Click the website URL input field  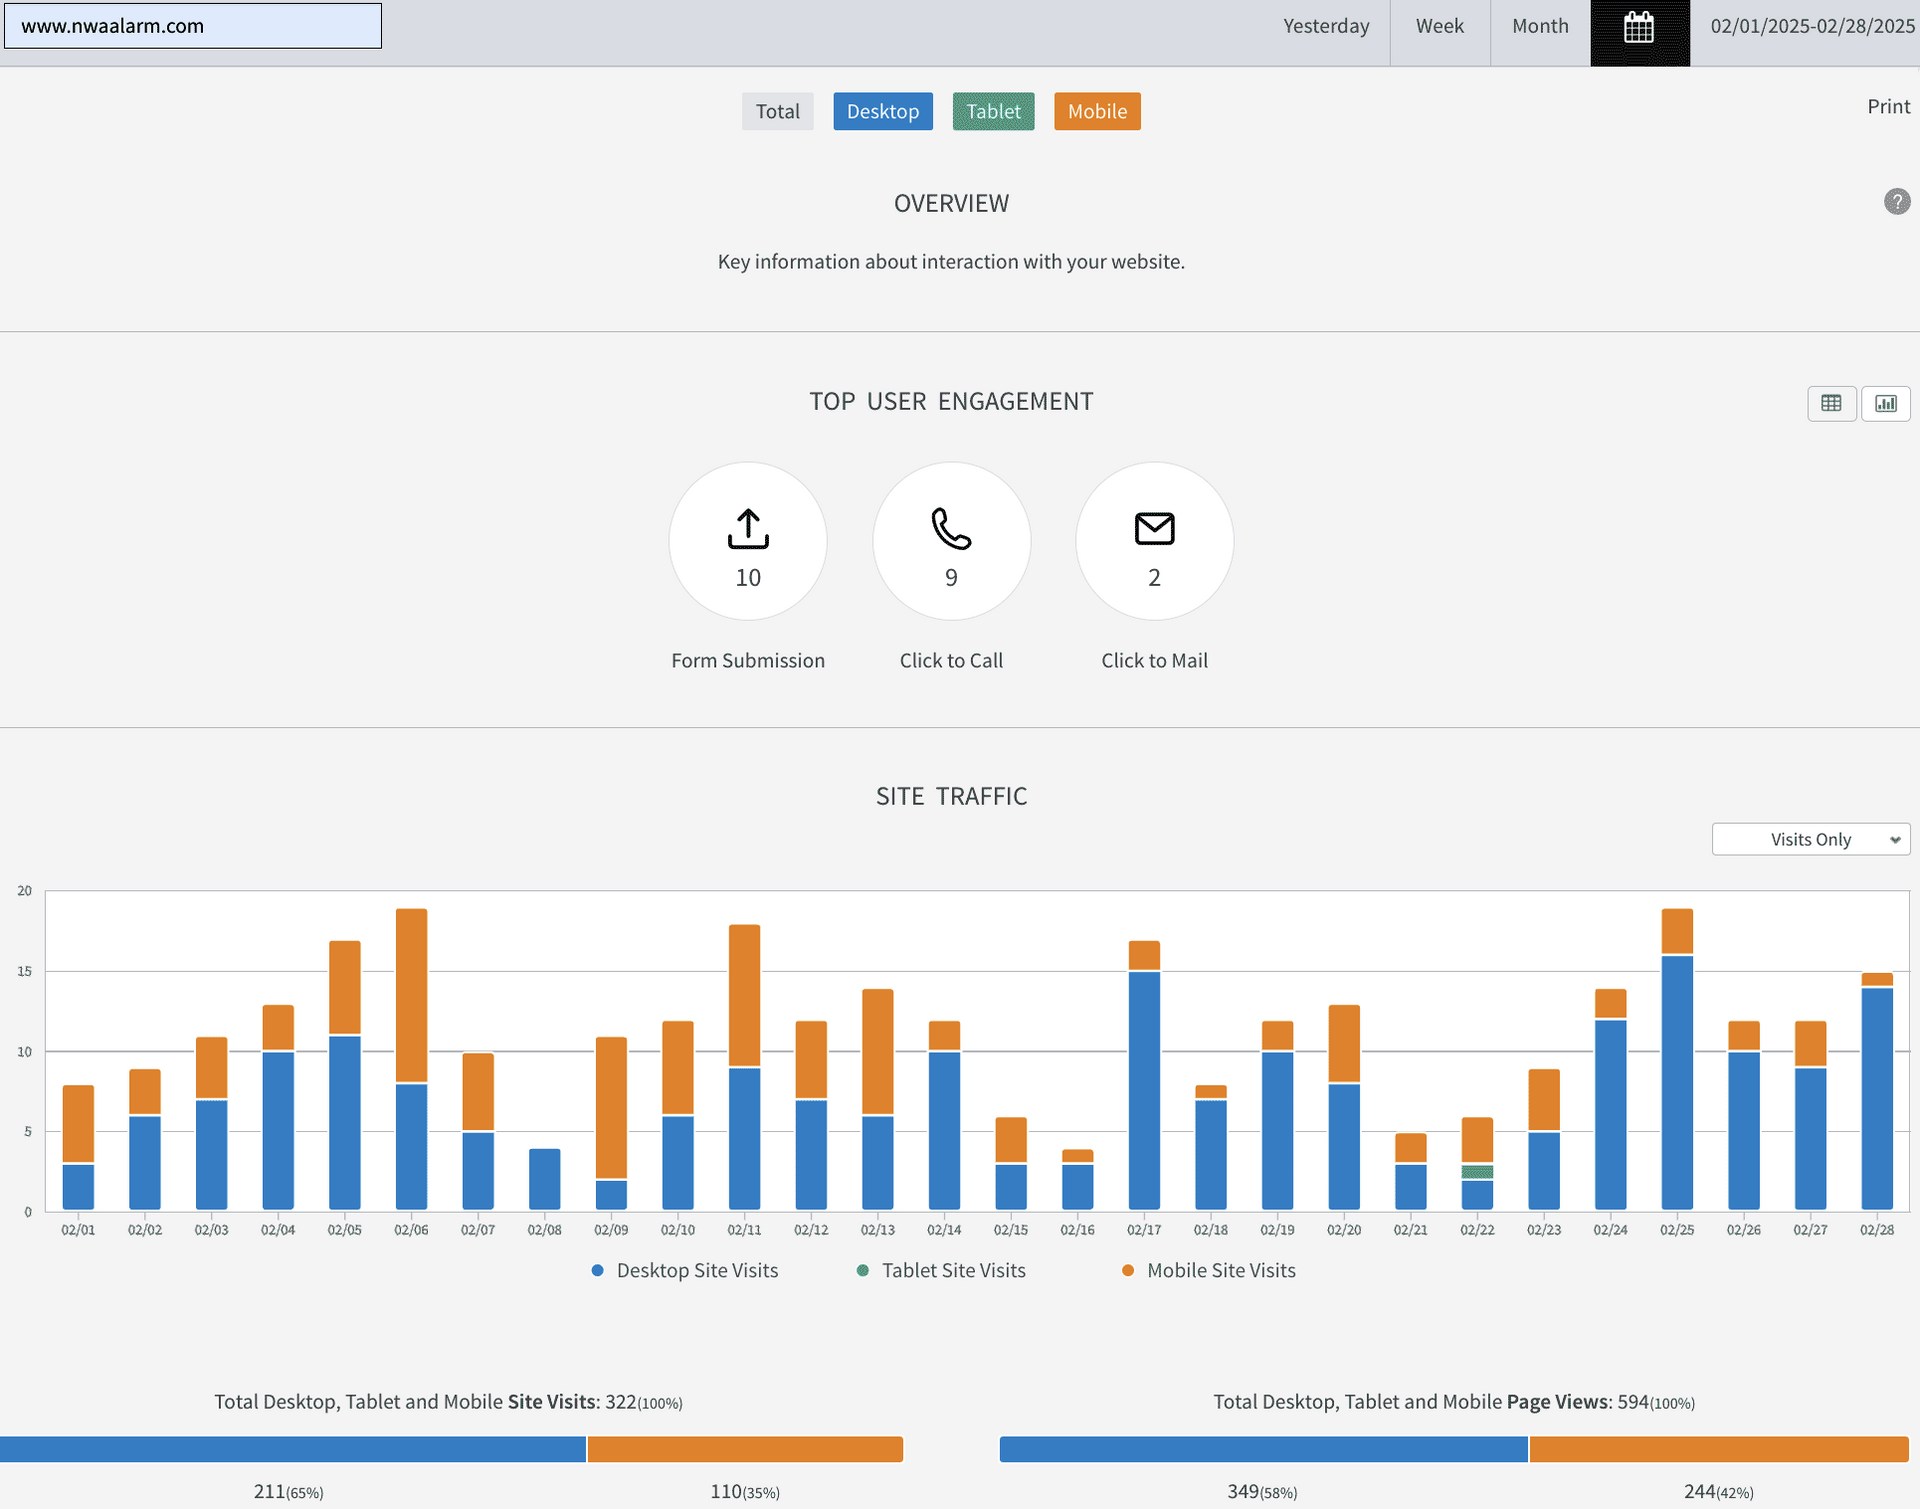[x=193, y=26]
